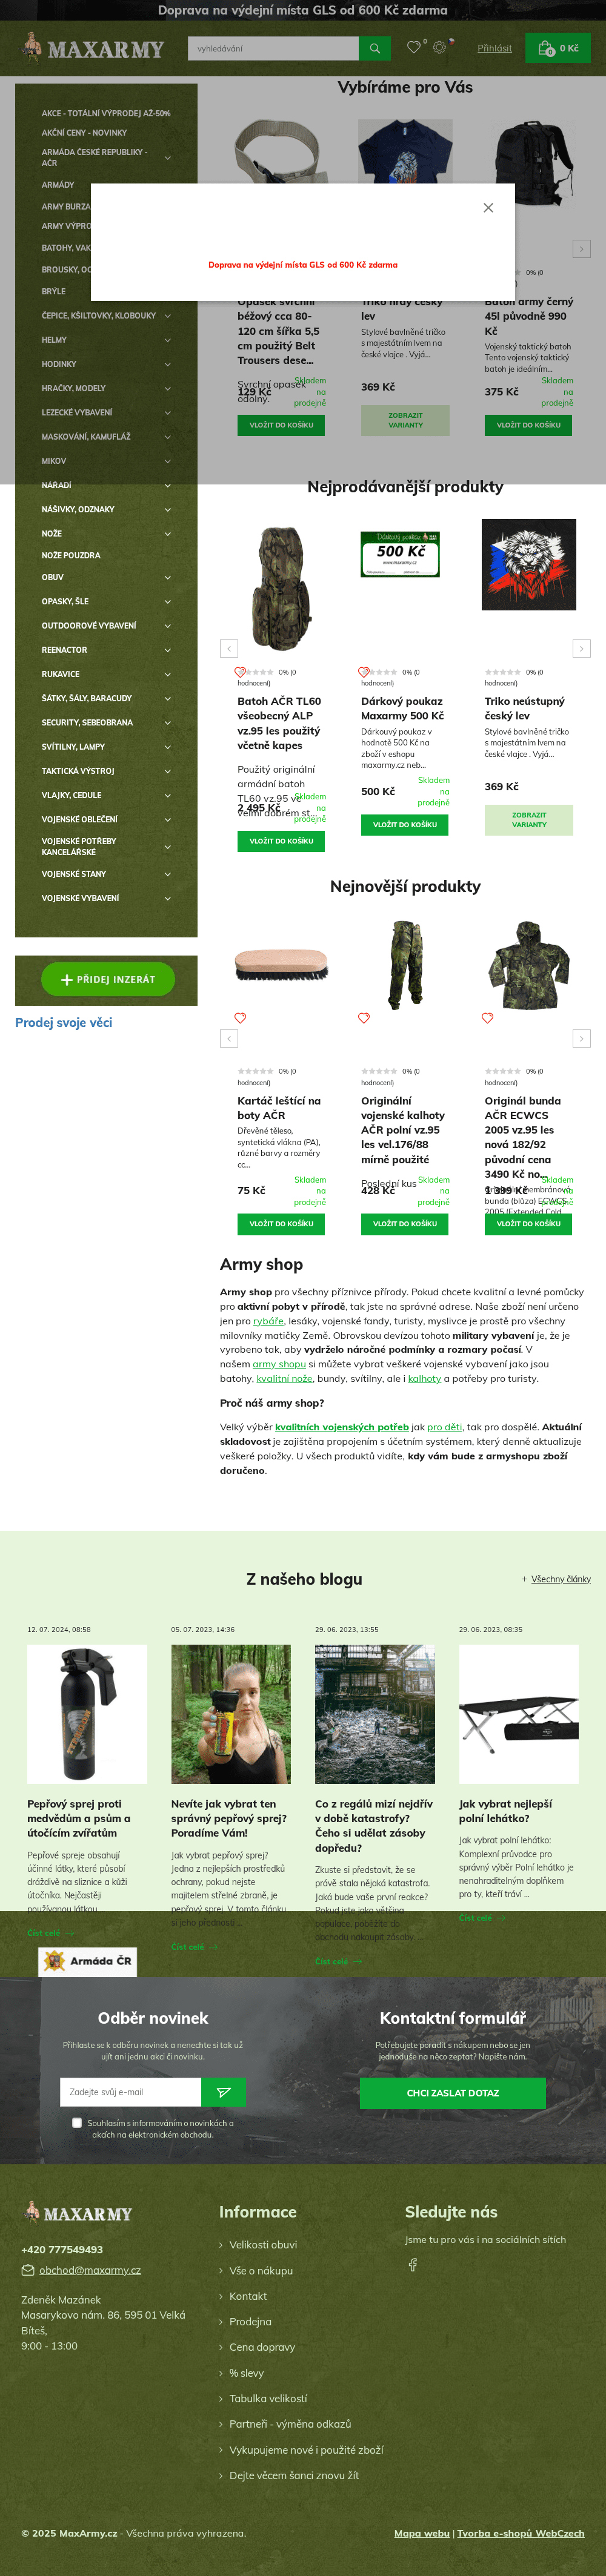Open the shopping cart showing 0 Kč

point(558,48)
